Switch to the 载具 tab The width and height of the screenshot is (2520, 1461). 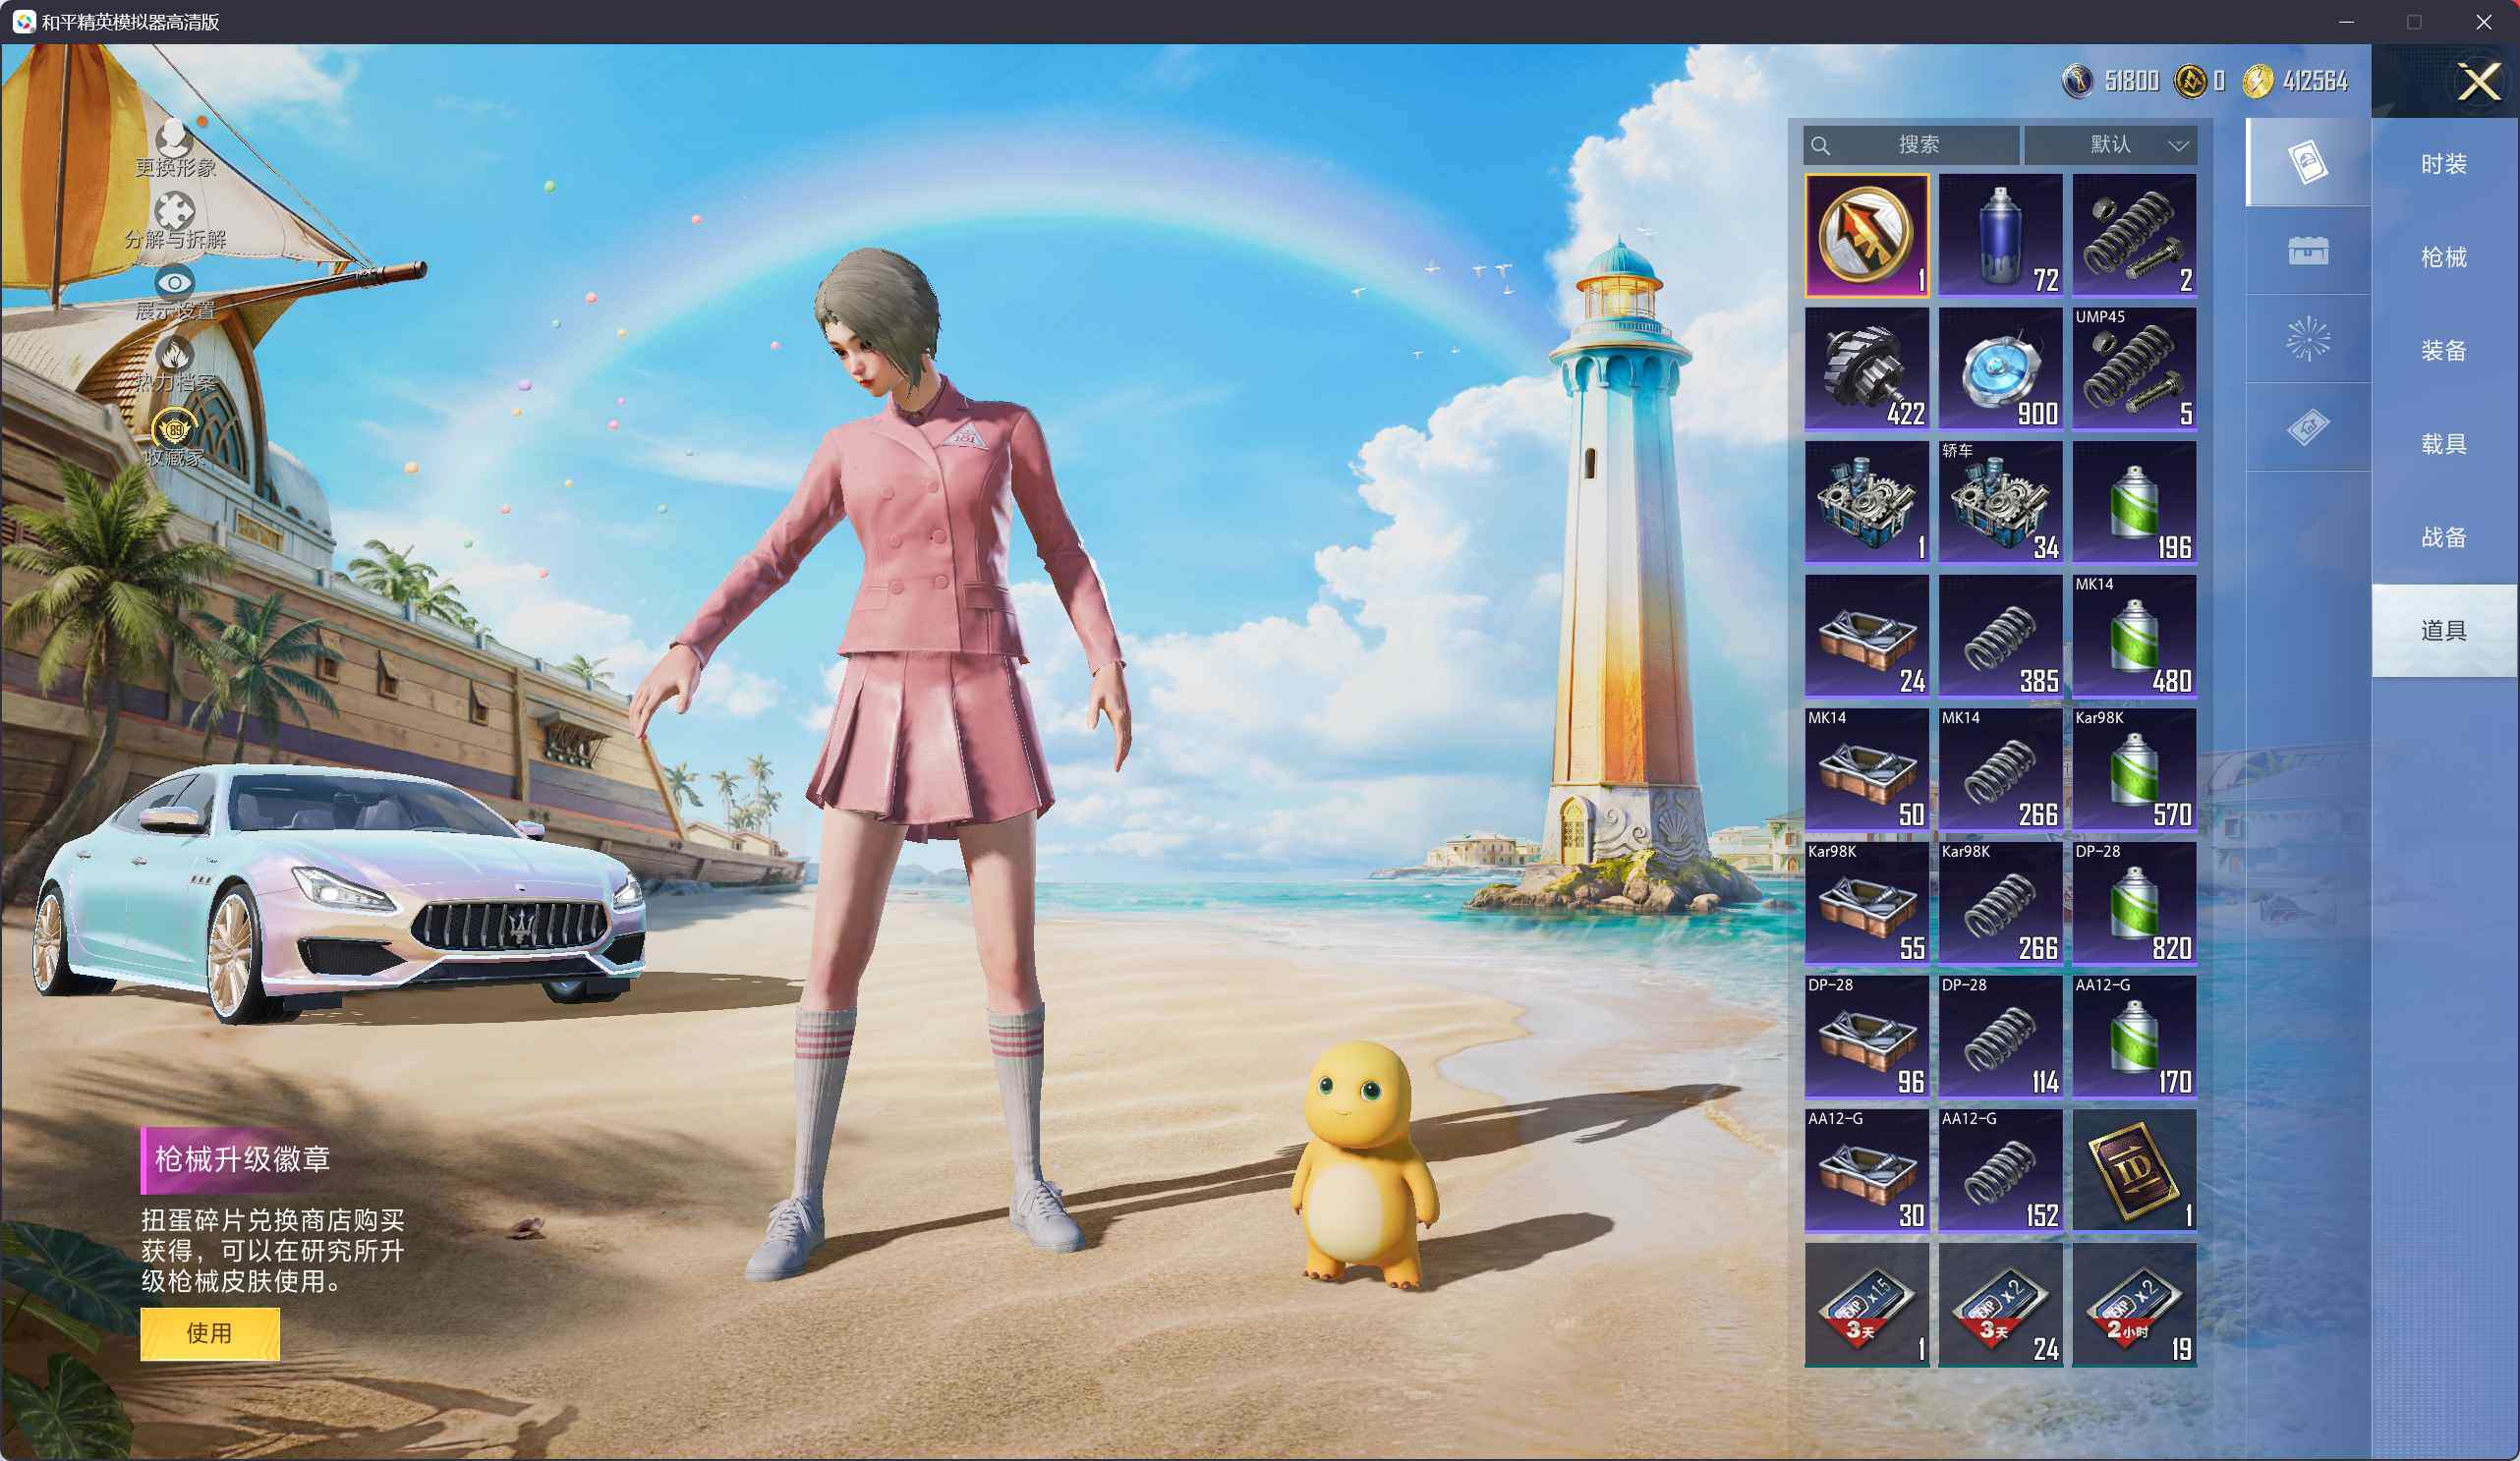[x=2444, y=444]
